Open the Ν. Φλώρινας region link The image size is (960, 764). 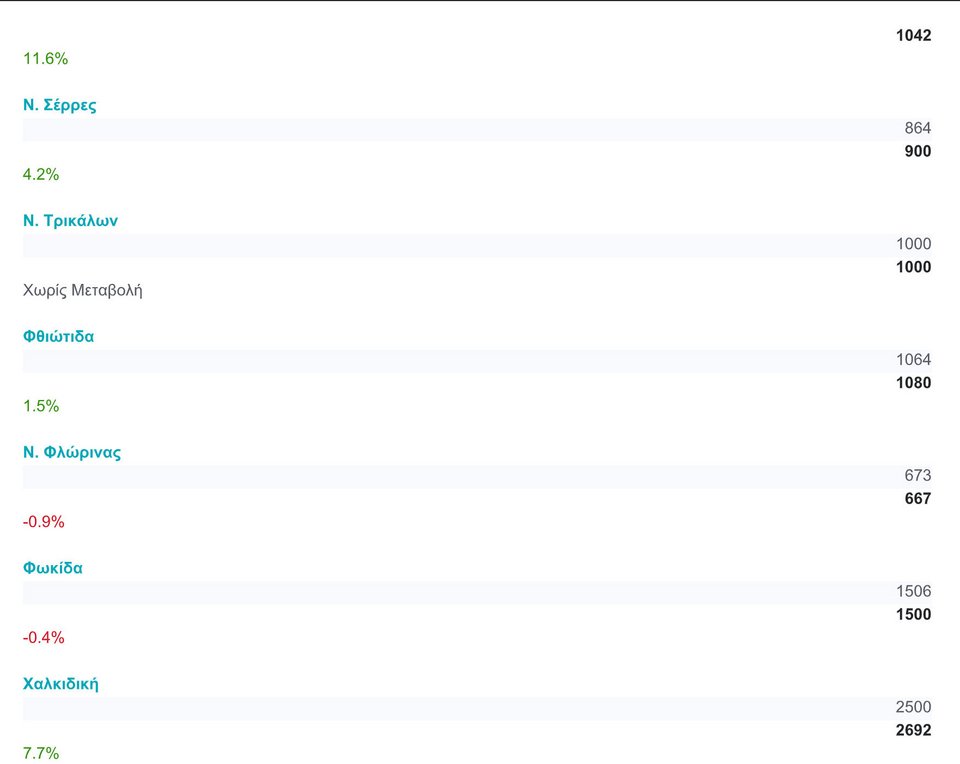point(72,452)
